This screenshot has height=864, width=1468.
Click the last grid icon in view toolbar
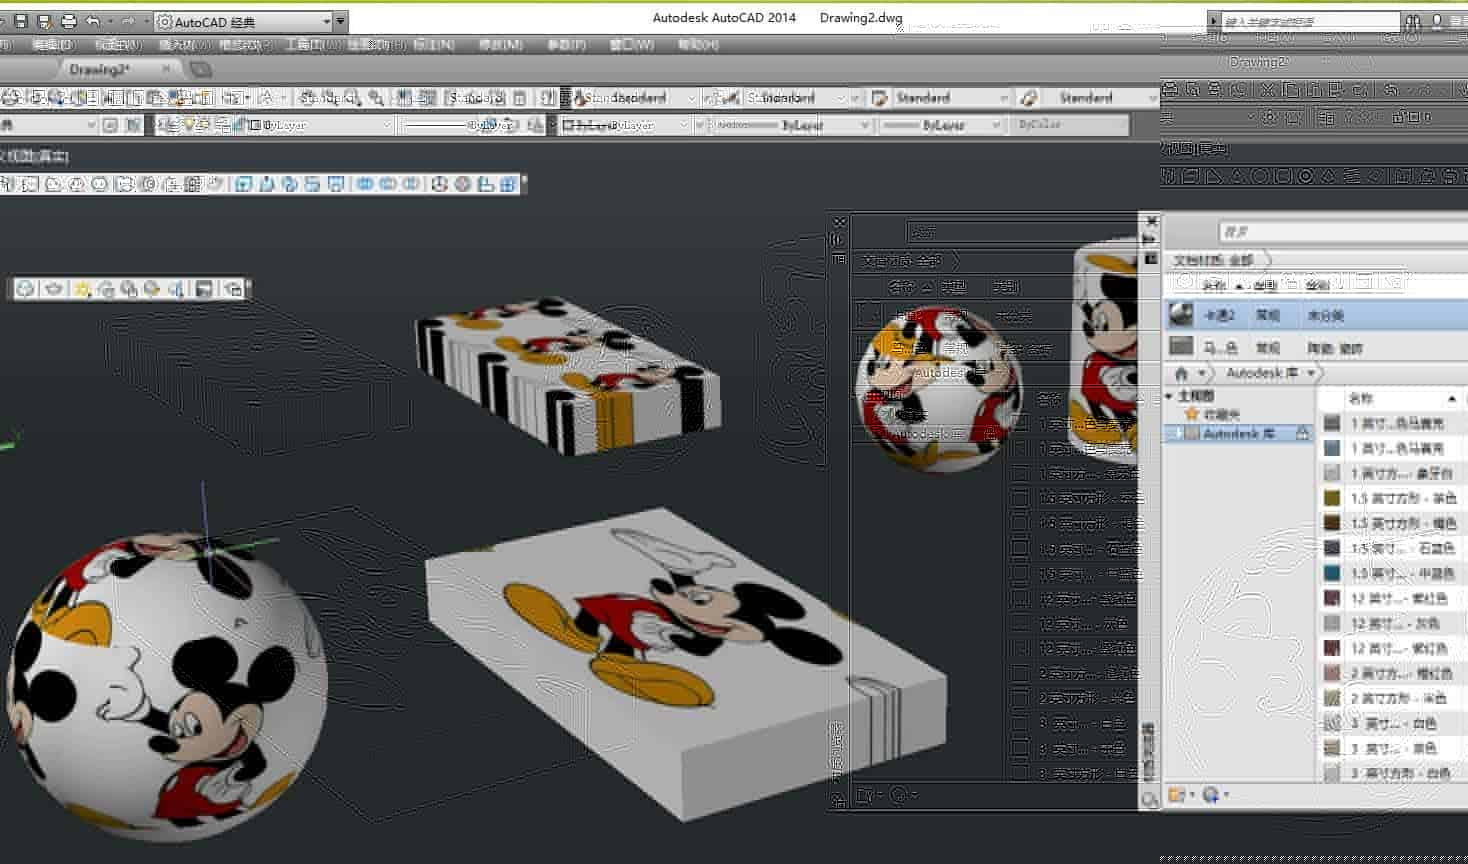pos(508,184)
